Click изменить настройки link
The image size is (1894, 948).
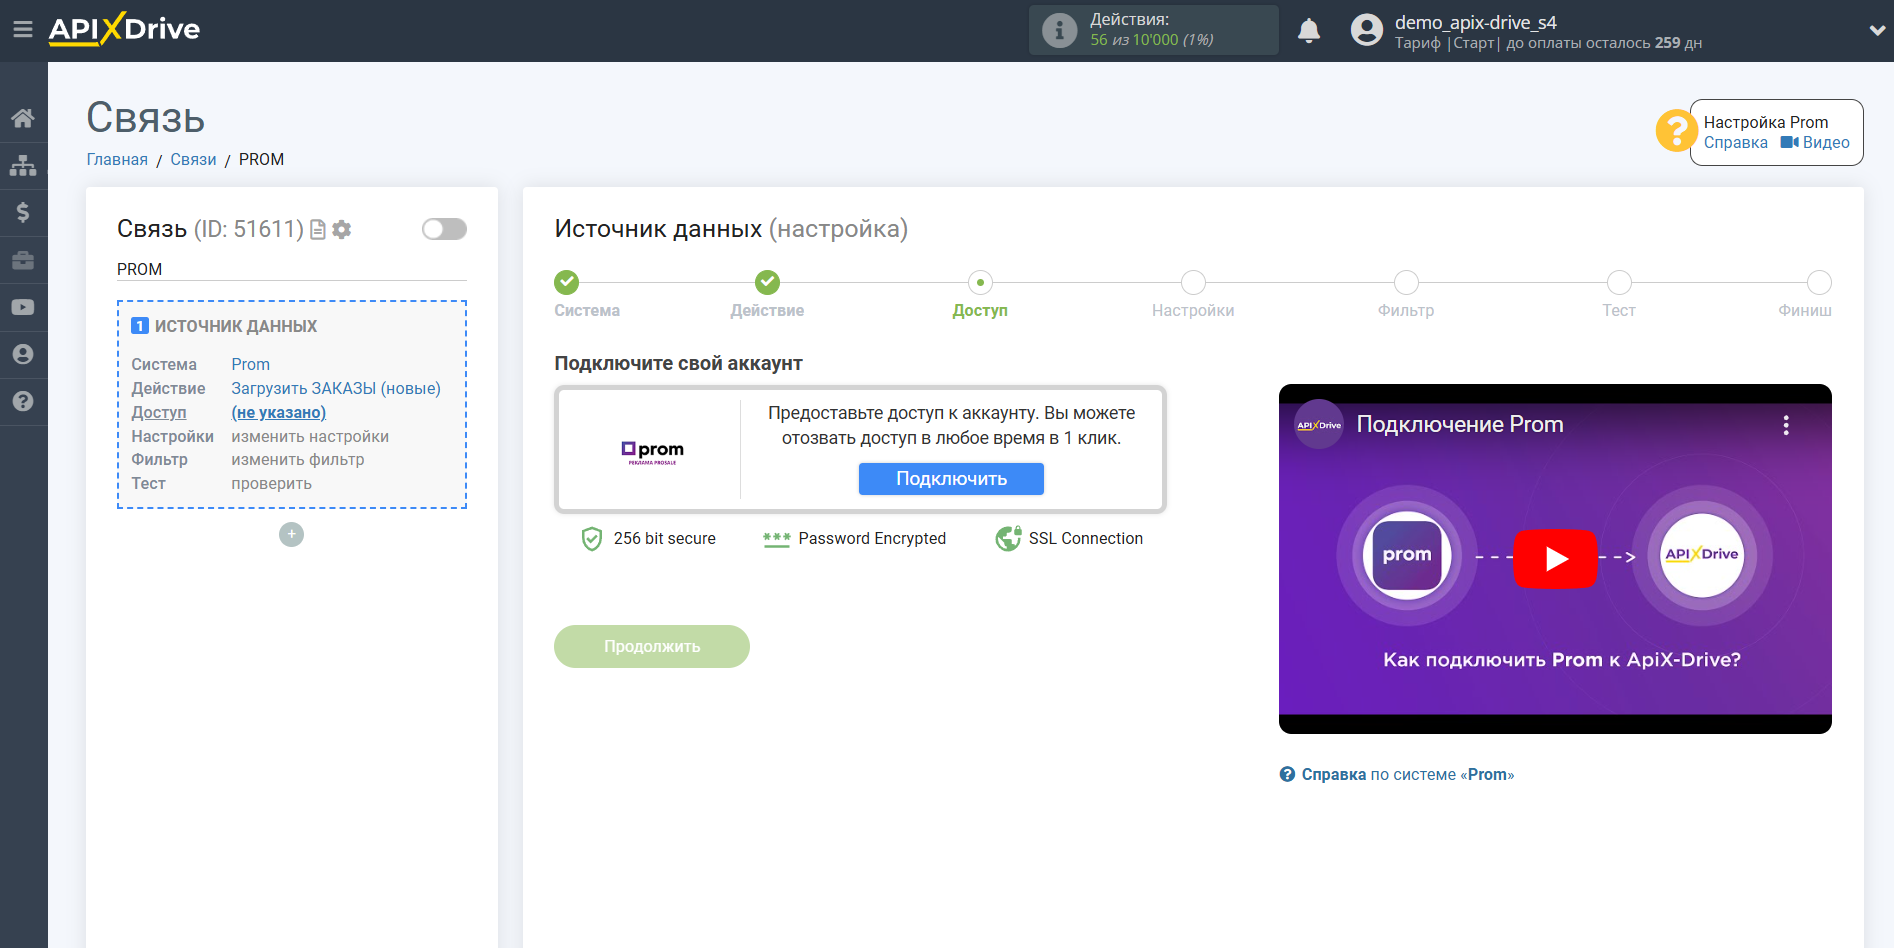click(x=310, y=436)
